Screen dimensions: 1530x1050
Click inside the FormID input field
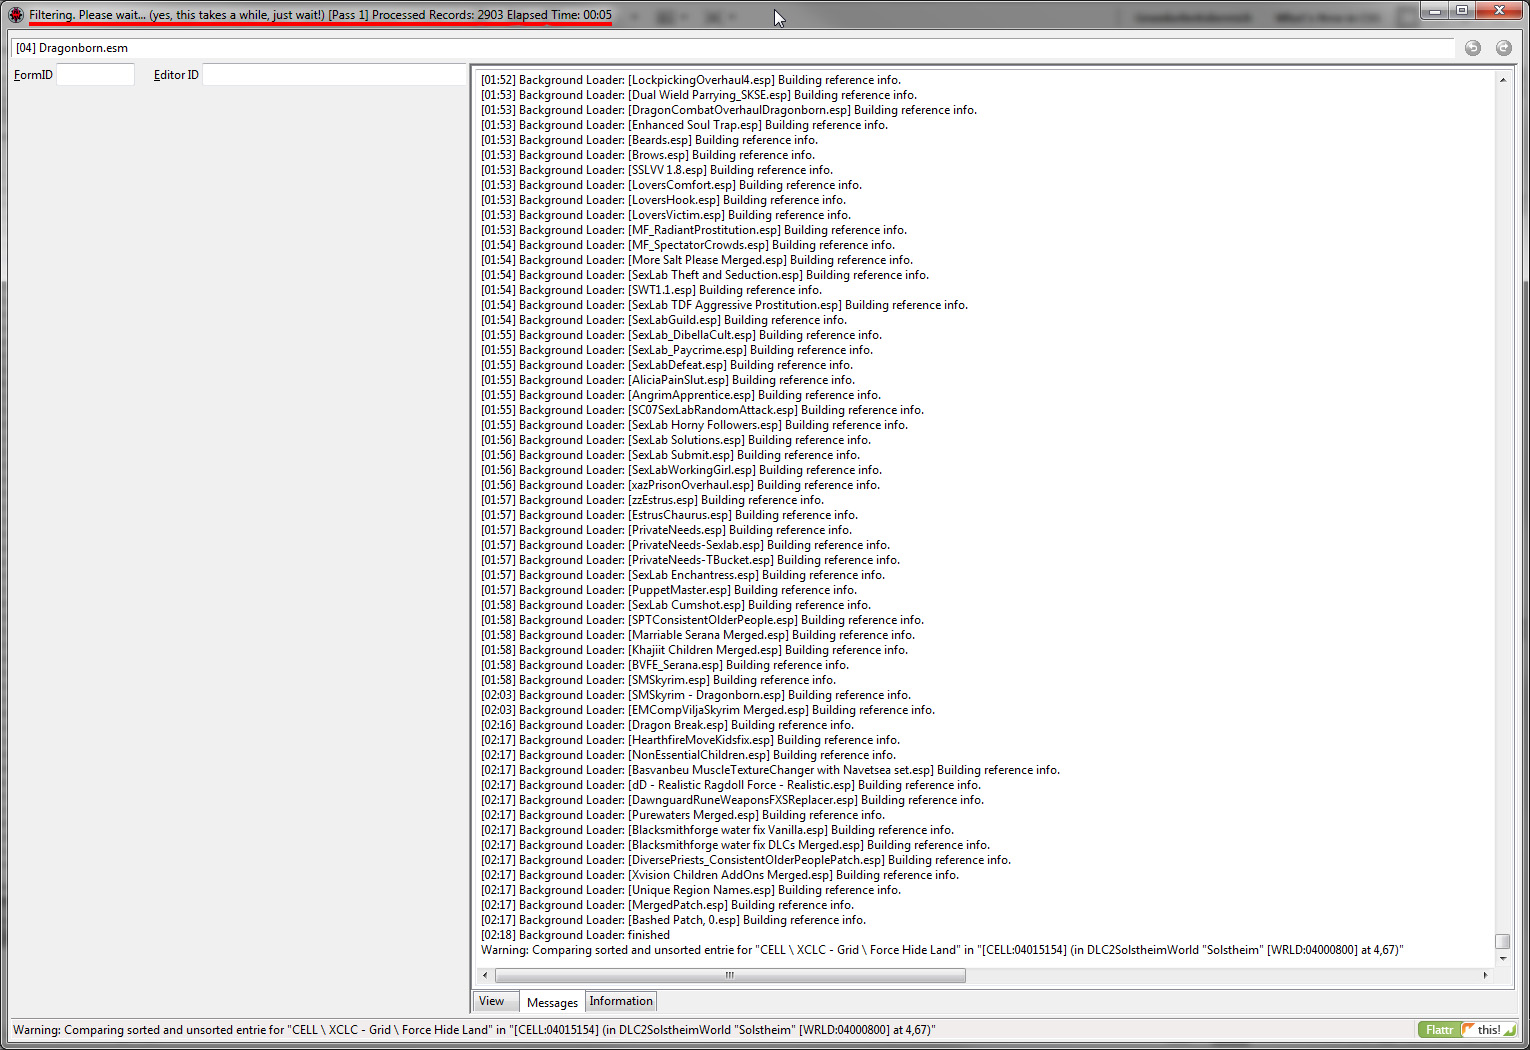(x=95, y=73)
